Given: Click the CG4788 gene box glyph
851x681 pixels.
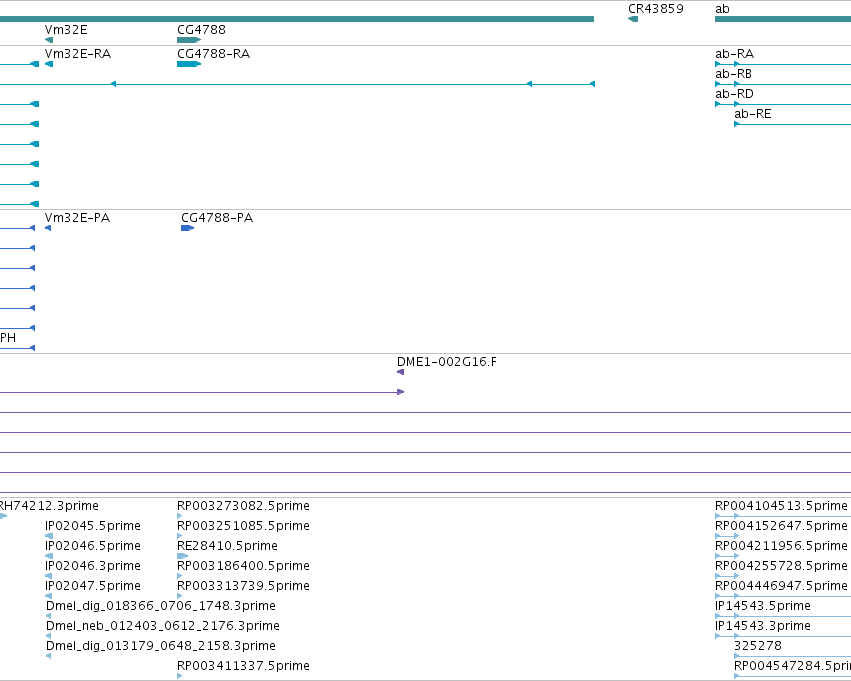Looking at the screenshot, I should (x=189, y=40).
